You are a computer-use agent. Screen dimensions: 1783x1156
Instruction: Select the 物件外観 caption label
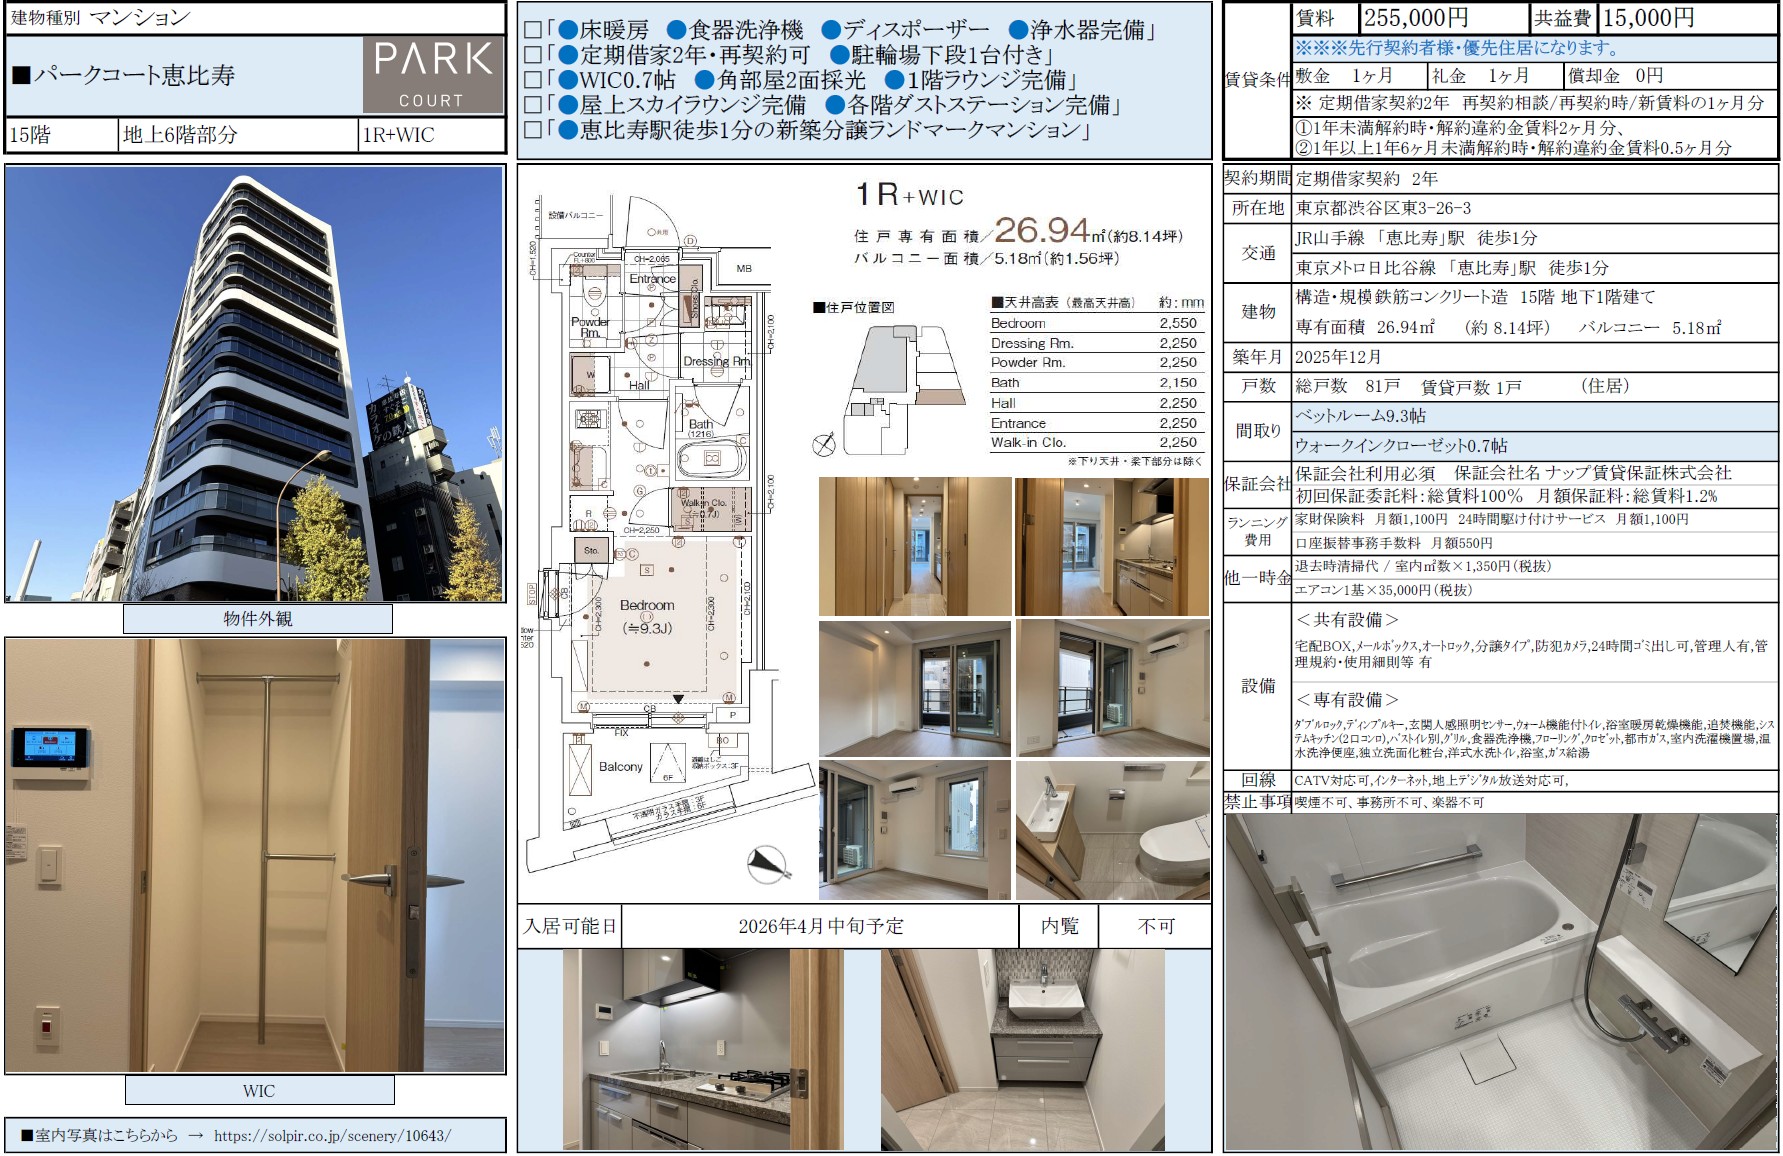point(258,619)
